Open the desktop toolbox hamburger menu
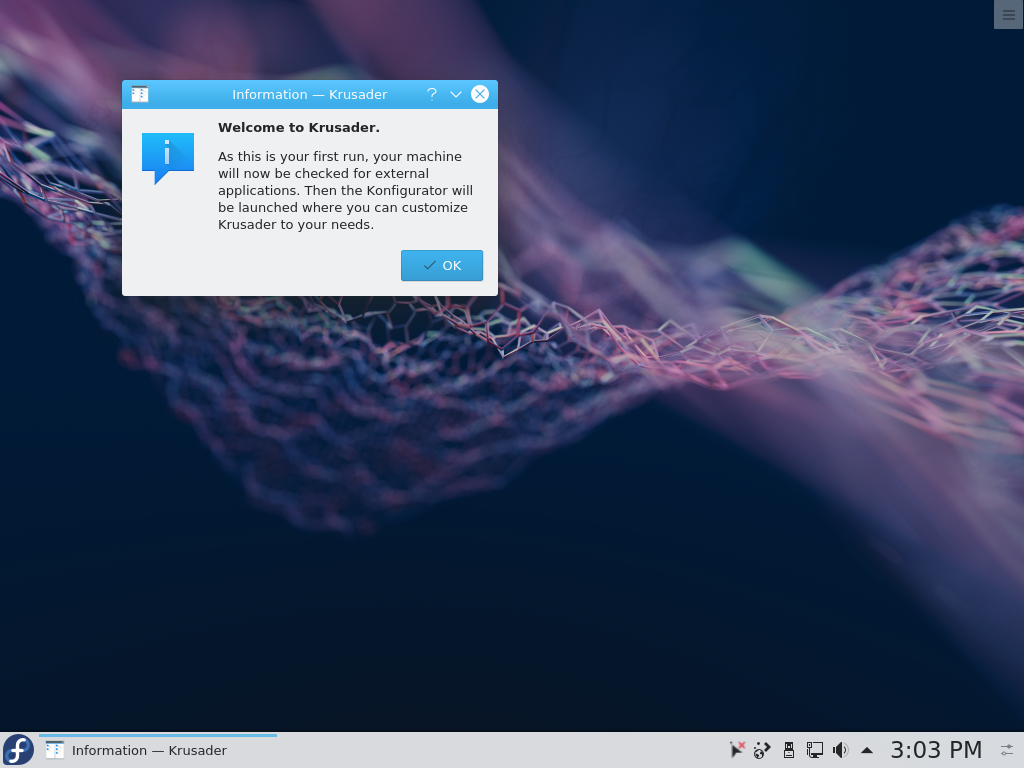Screen dimensions: 1024x768 1008,14
